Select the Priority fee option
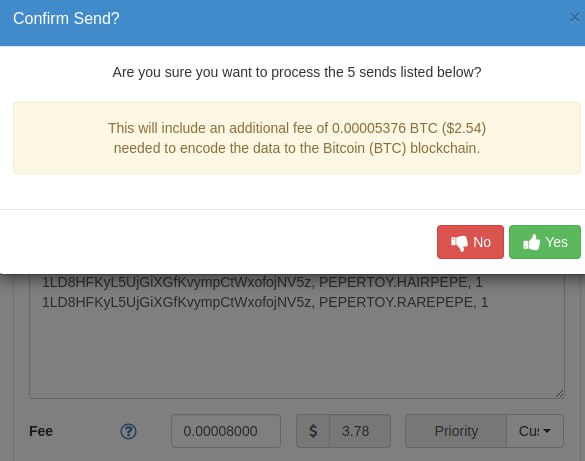The height and width of the screenshot is (461, 585). [x=456, y=431]
